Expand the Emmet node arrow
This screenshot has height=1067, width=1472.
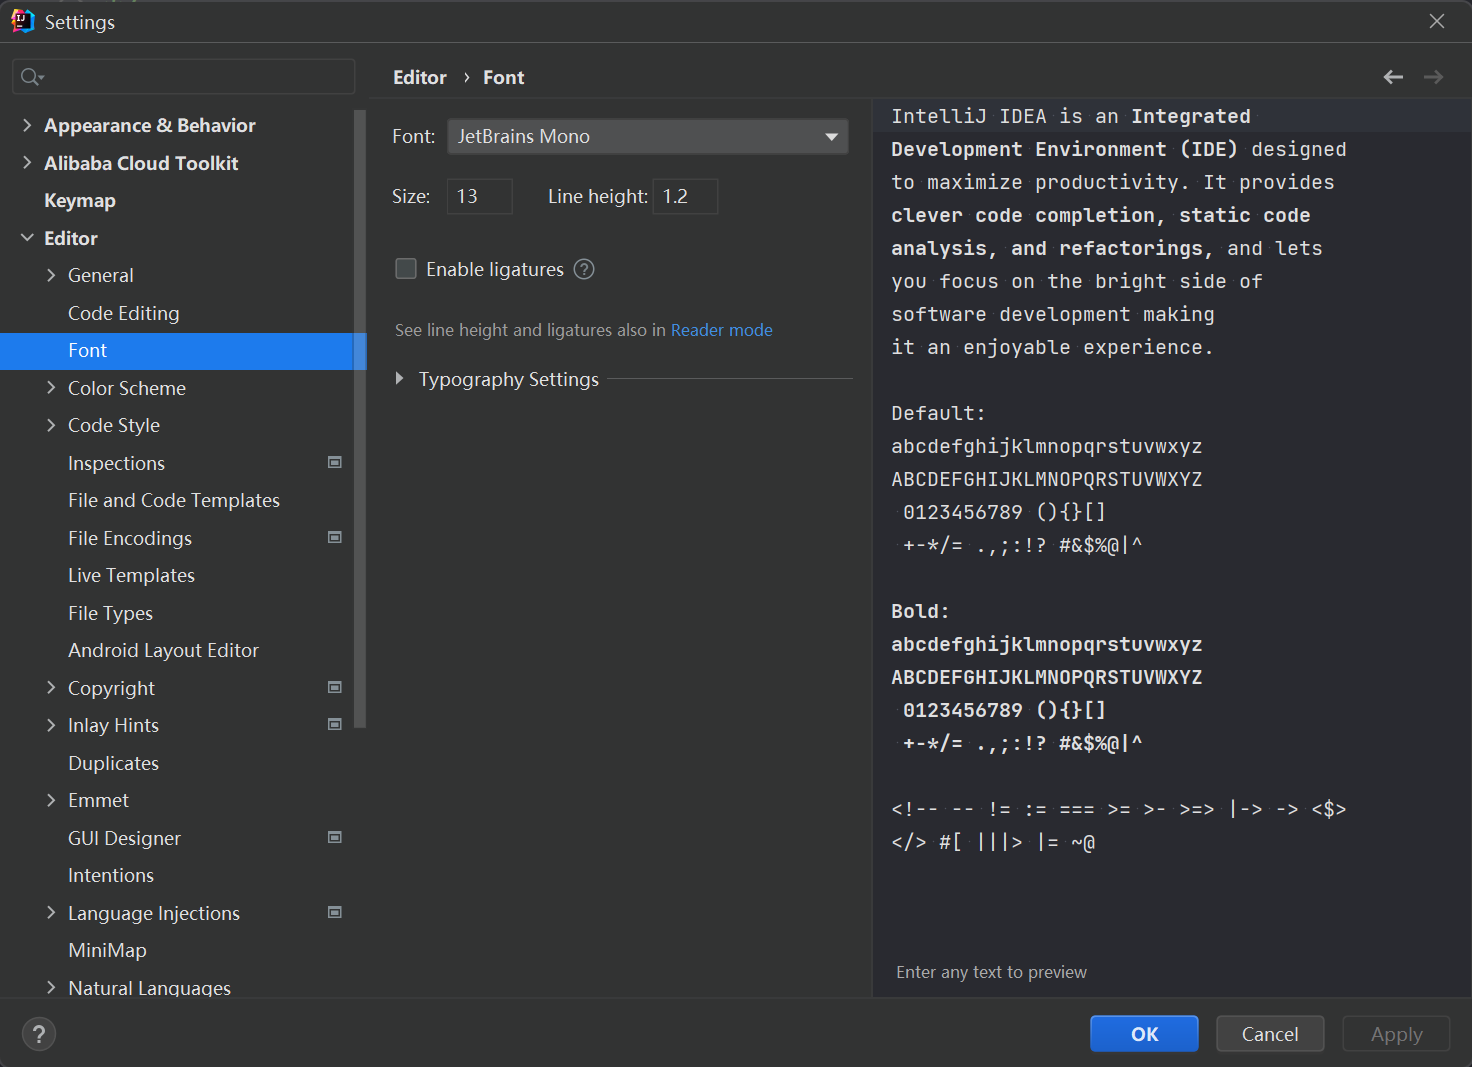tap(51, 800)
